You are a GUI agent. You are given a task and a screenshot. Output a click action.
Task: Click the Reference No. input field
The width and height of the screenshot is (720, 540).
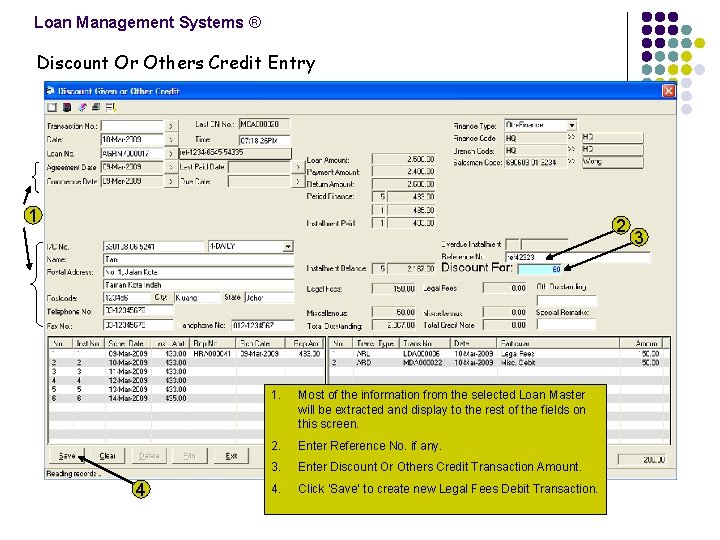click(578, 257)
